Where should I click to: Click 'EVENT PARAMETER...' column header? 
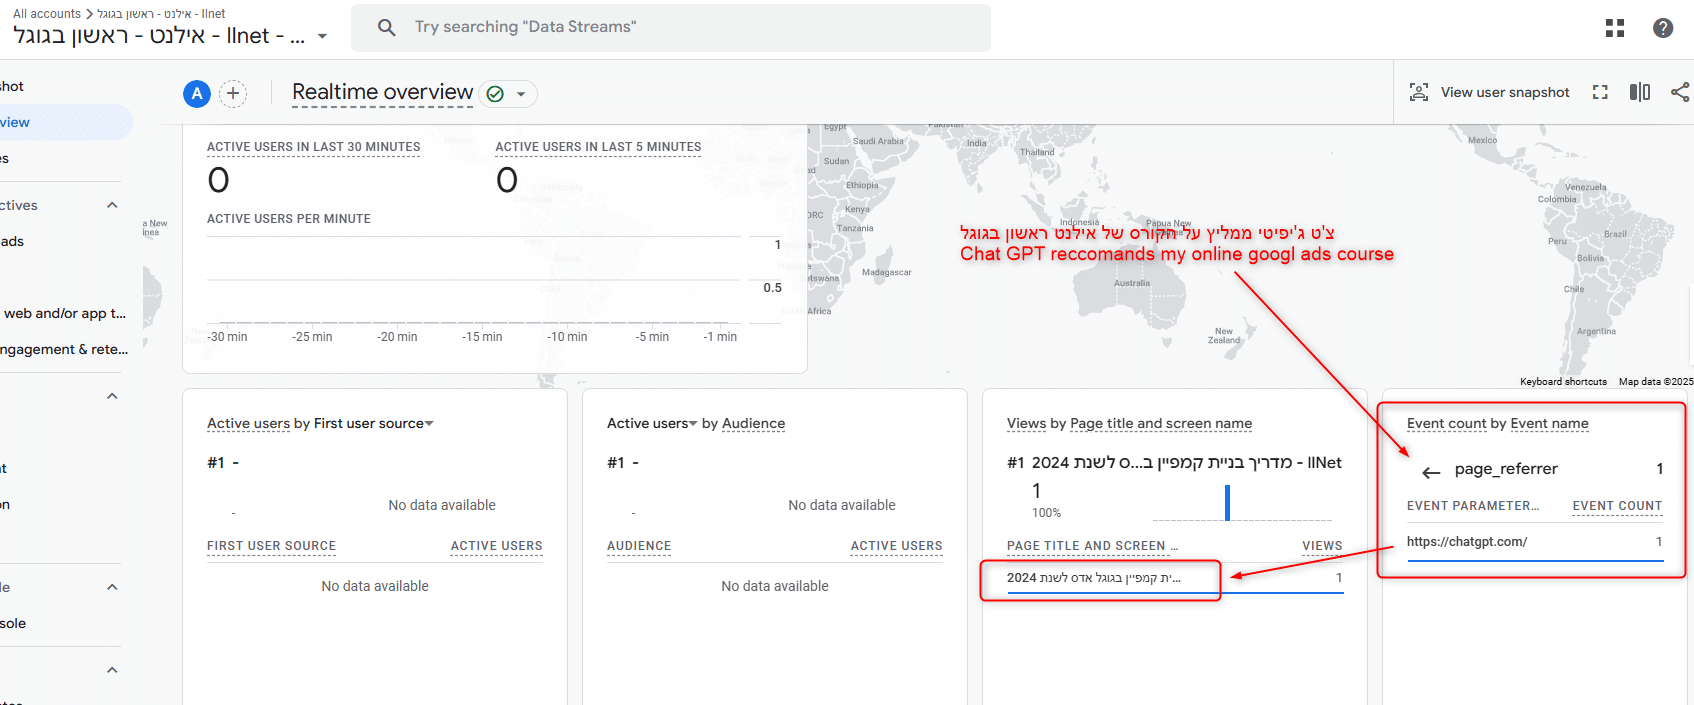point(1472,505)
